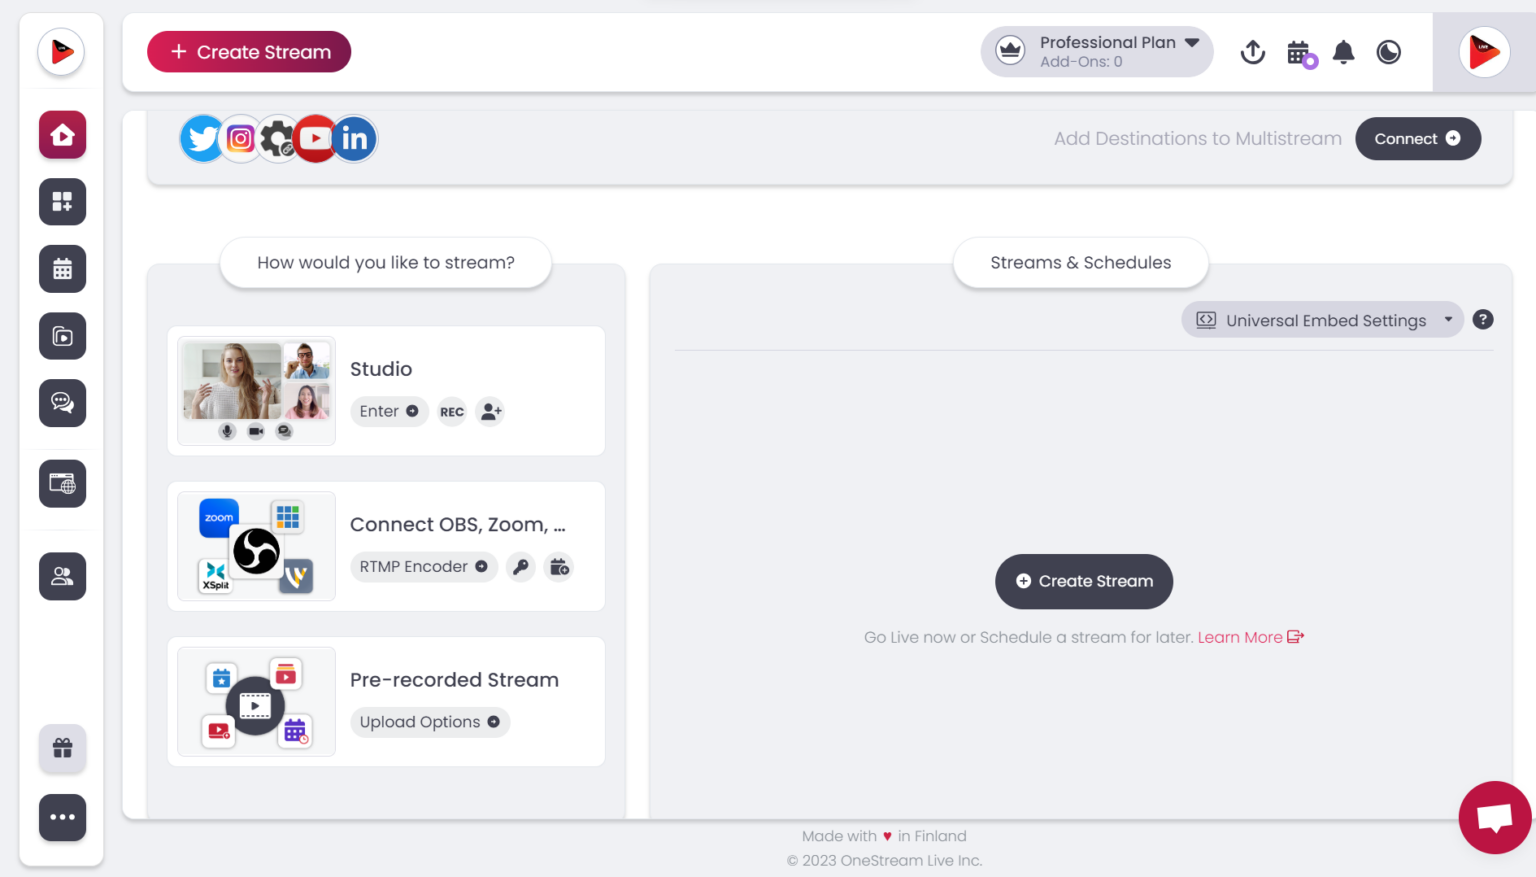
Task: Toggle dark mode with the moon icon
Action: pos(1388,52)
